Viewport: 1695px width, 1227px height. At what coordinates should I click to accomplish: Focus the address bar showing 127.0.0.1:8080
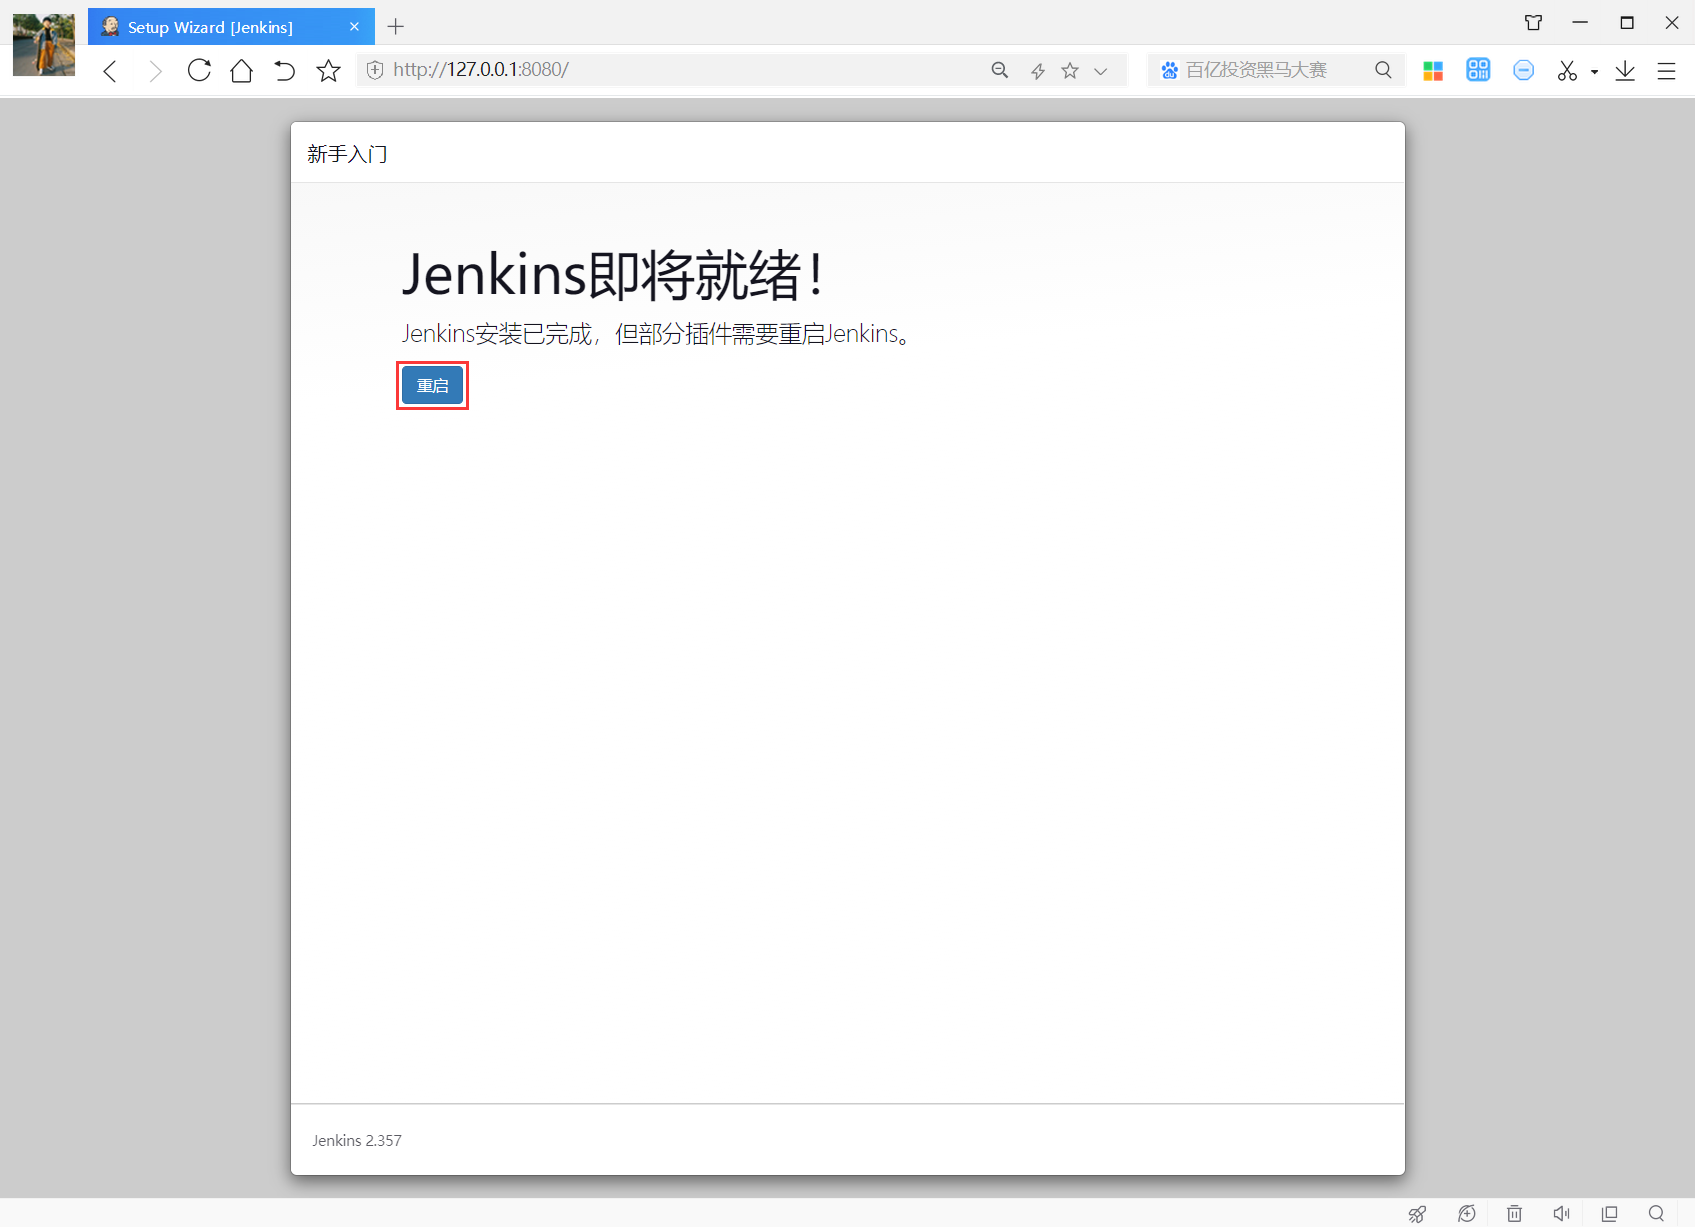tap(680, 70)
